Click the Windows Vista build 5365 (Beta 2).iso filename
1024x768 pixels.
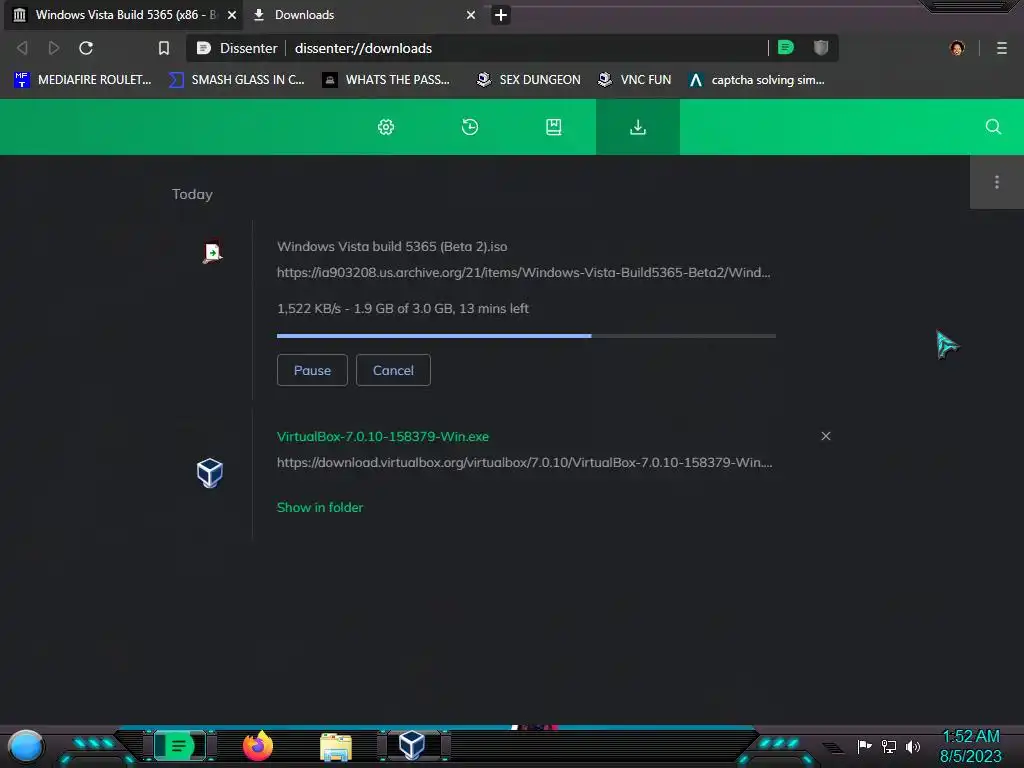(392, 246)
